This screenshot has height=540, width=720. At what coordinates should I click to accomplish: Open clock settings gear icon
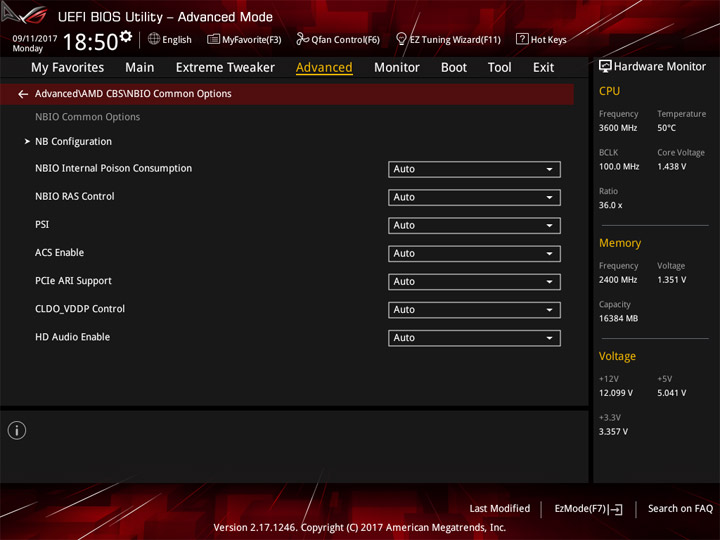125,36
